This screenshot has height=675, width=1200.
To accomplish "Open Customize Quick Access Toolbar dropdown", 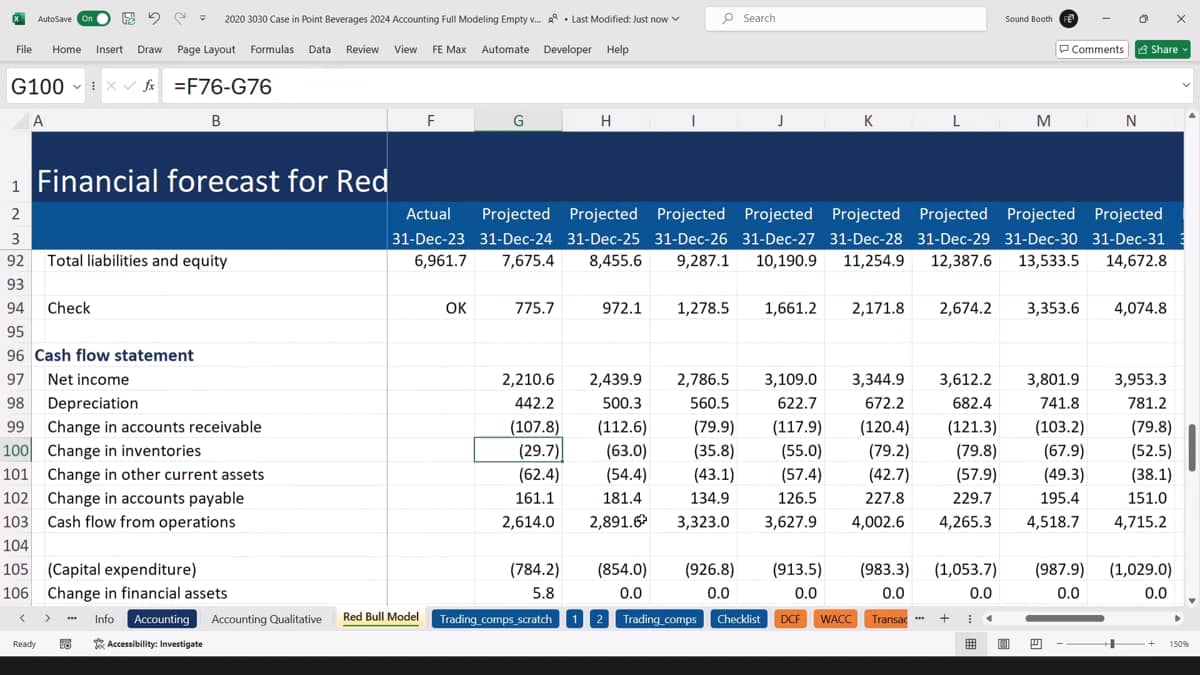I will (x=203, y=18).
